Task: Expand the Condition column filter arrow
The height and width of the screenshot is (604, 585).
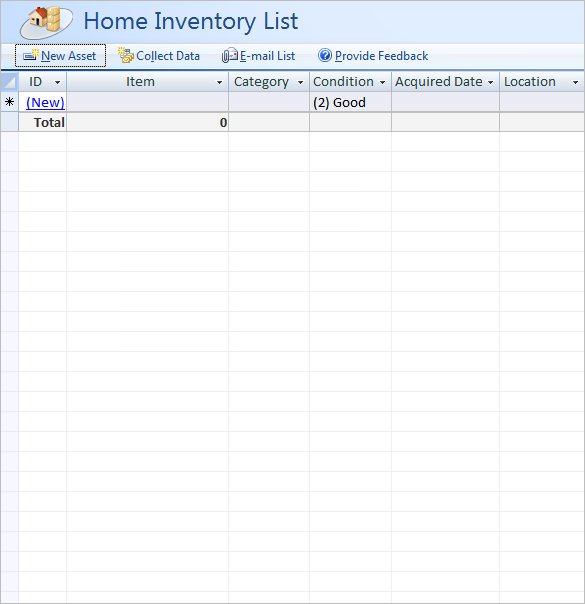Action: click(x=382, y=82)
